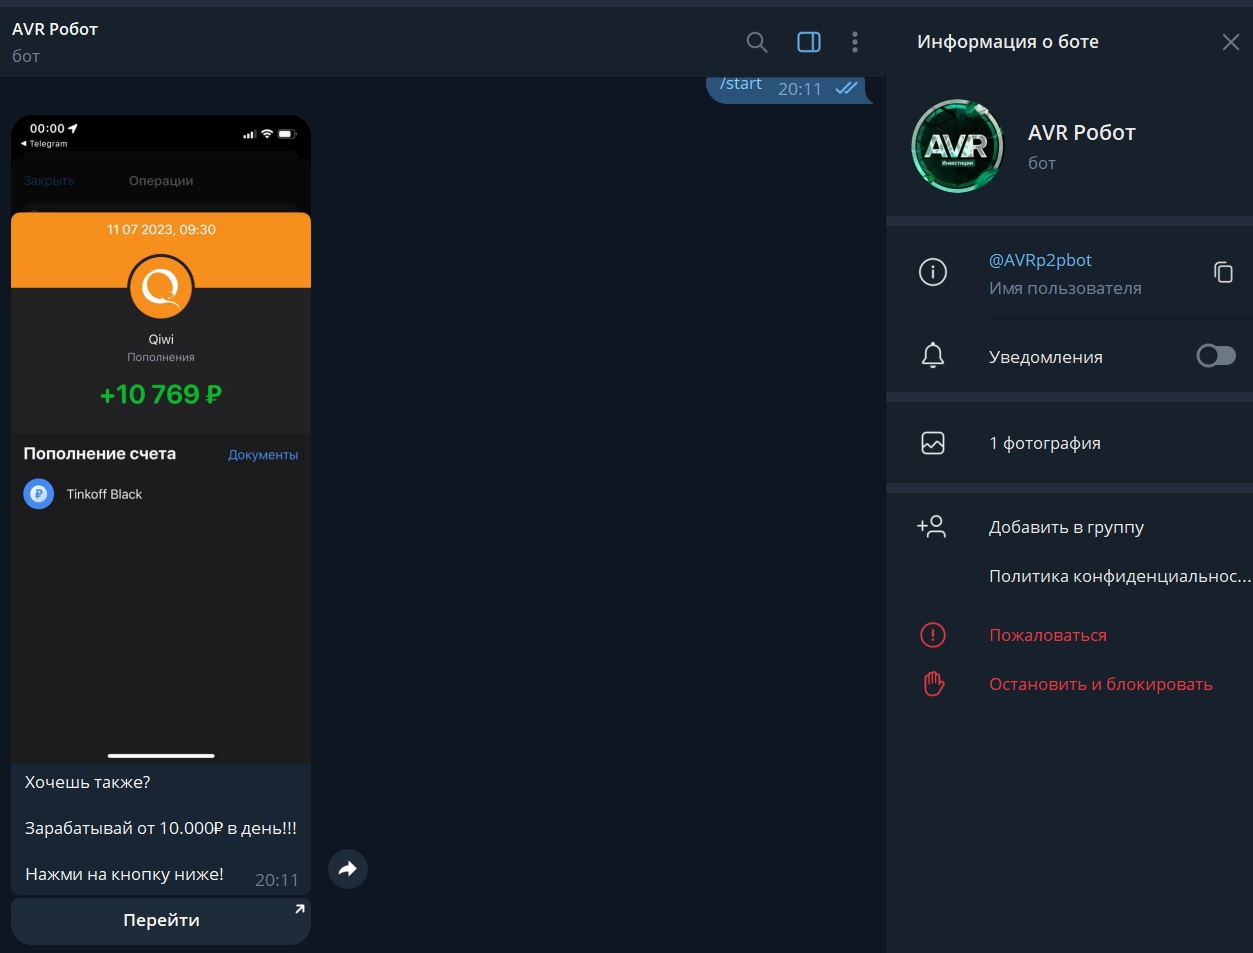Click the info circle icon beside username

tap(933, 272)
